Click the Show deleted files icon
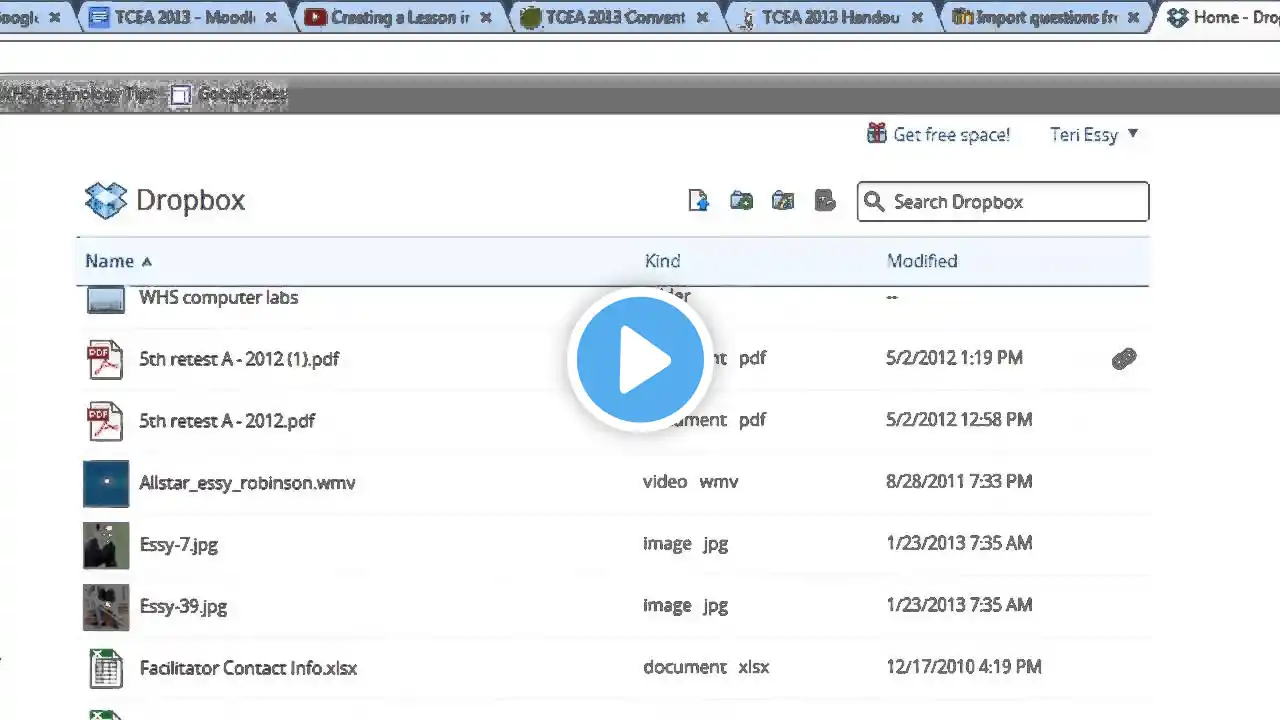 (825, 201)
